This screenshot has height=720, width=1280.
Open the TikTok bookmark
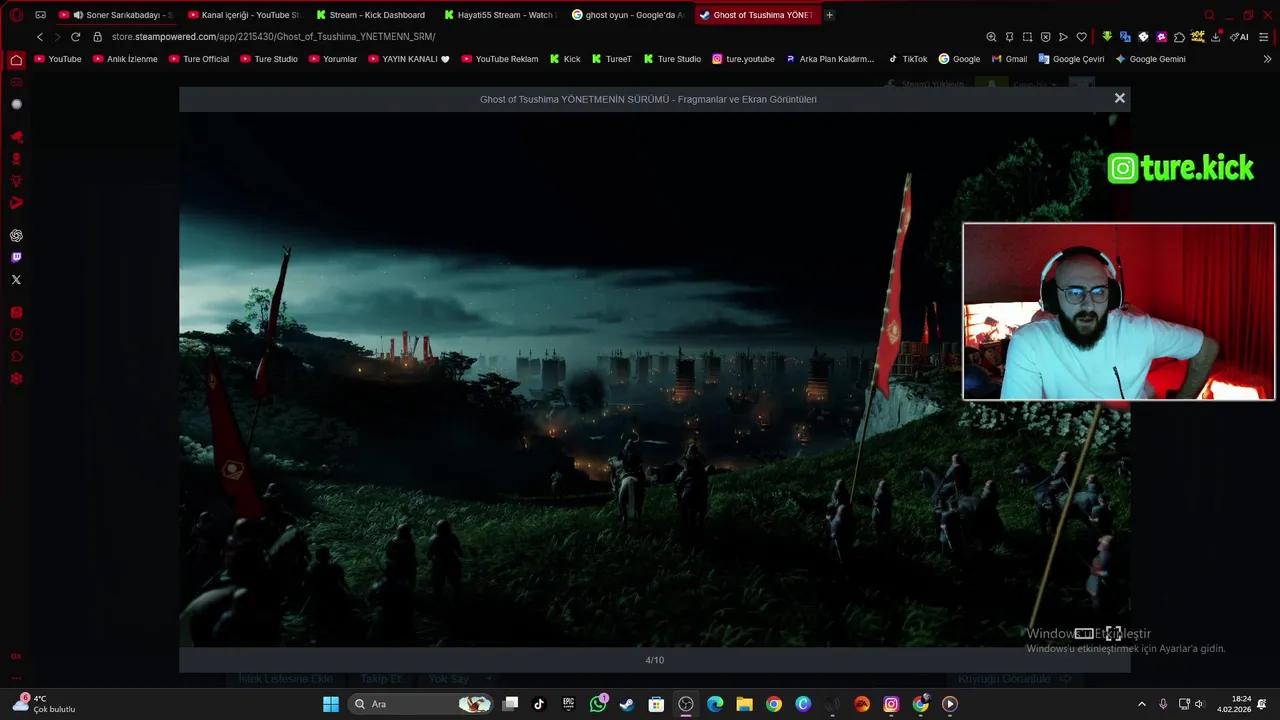(908, 59)
